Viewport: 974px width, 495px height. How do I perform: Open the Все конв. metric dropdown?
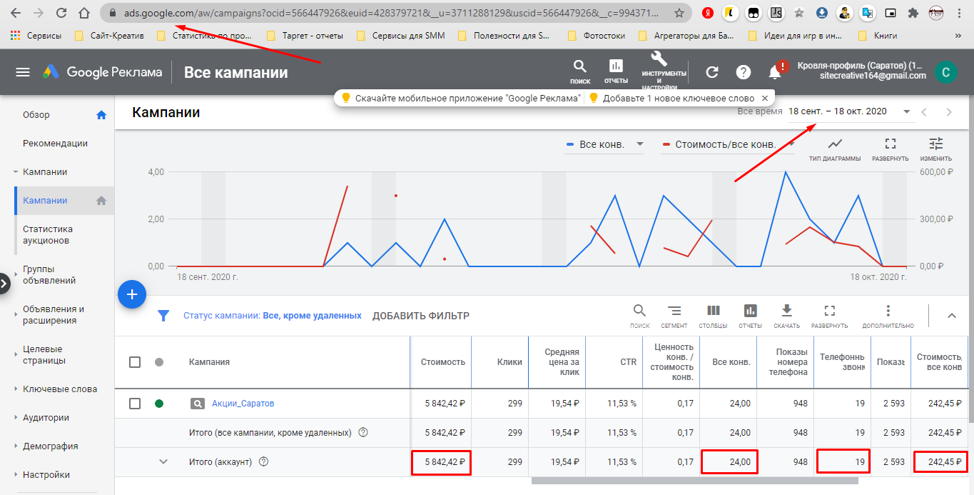[x=605, y=144]
